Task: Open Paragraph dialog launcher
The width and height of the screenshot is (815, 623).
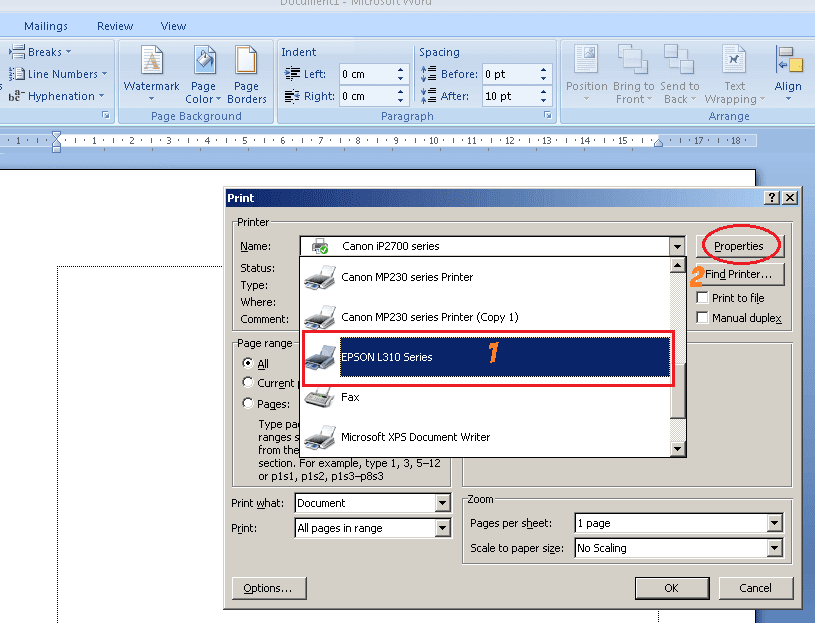Action: click(x=547, y=115)
